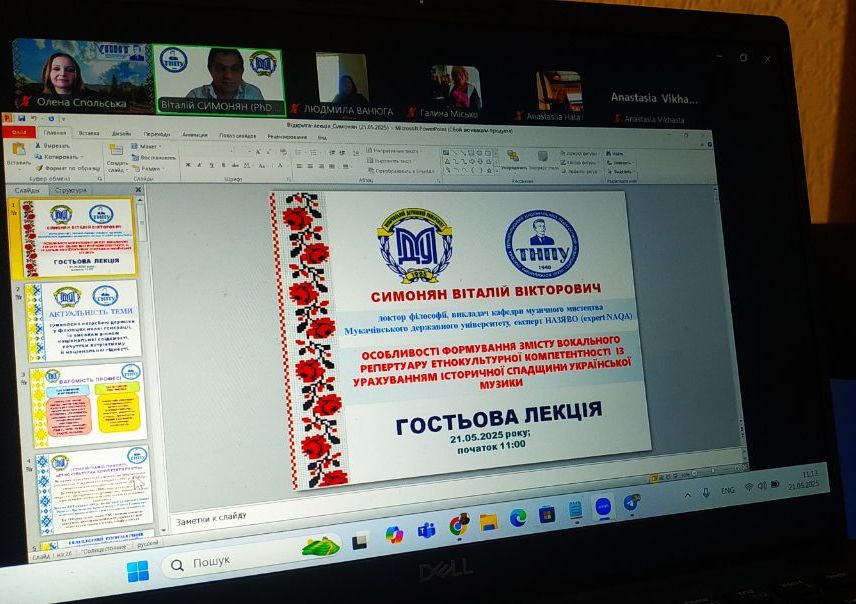This screenshot has height=604, width=856.
Task: Open Shape Effects (Эффекты фигур) dropdown
Action: point(580,171)
